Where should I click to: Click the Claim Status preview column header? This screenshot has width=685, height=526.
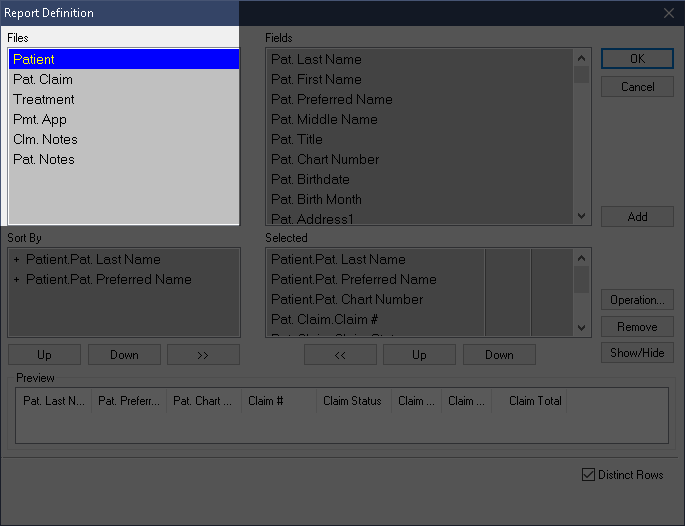[352, 401]
